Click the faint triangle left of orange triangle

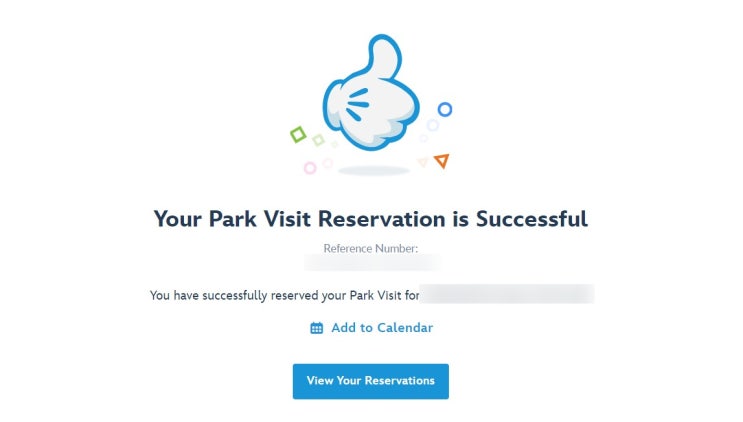click(423, 161)
